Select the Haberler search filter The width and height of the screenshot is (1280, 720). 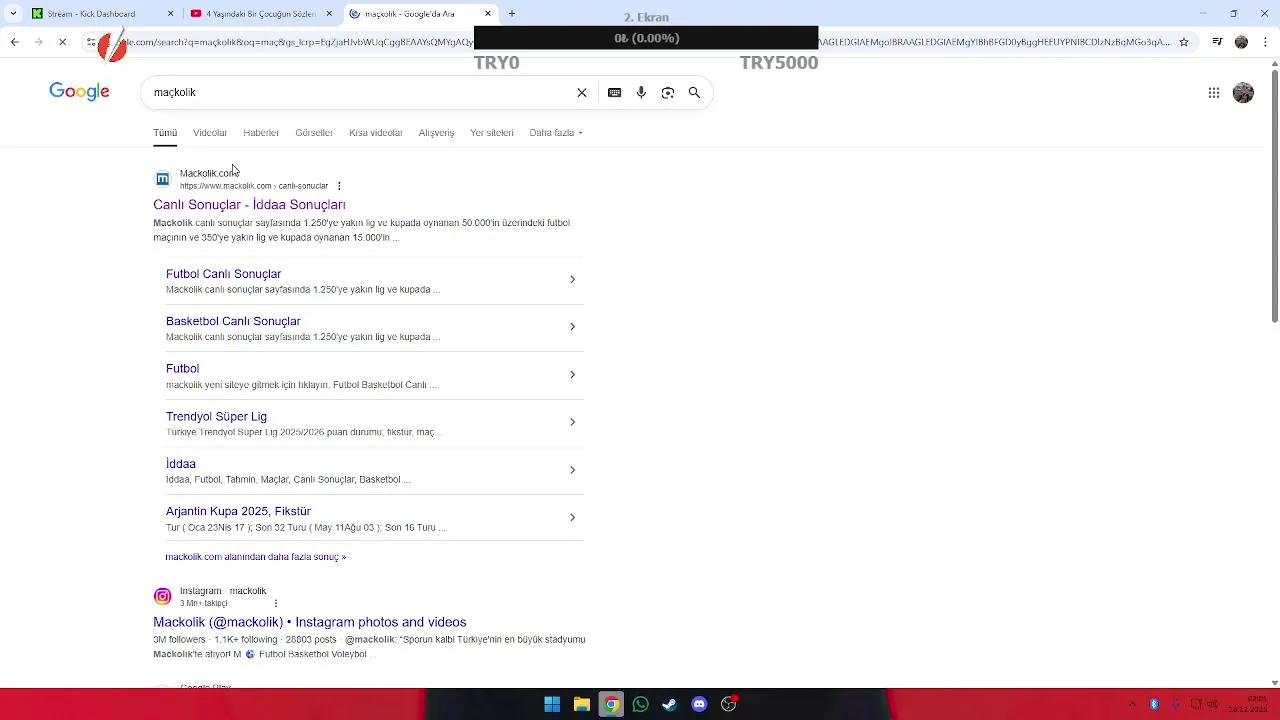click(x=261, y=132)
